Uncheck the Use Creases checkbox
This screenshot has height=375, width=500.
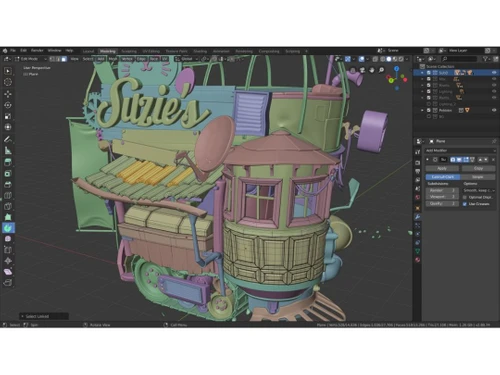pos(465,204)
